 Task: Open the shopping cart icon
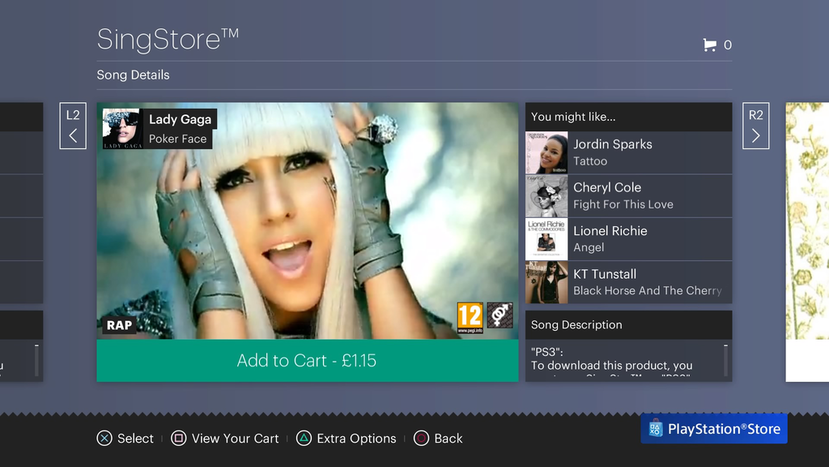(710, 45)
